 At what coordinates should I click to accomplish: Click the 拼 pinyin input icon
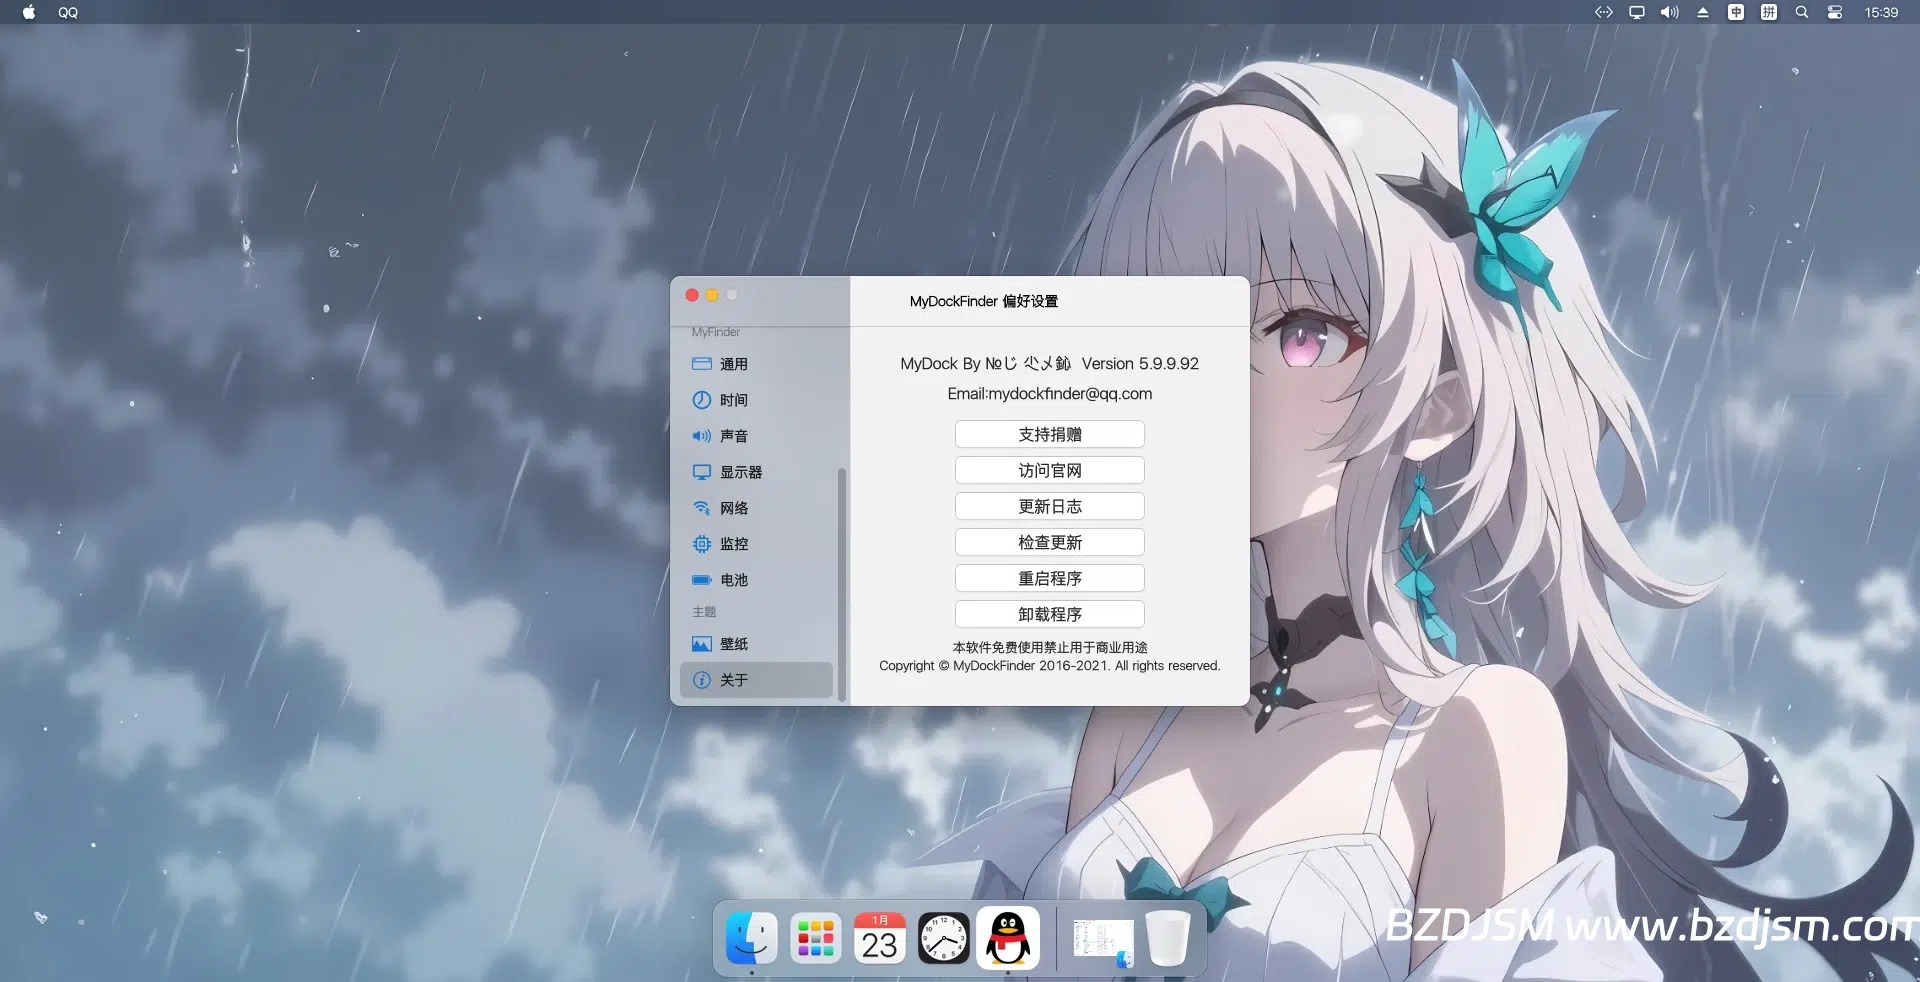tap(1769, 12)
